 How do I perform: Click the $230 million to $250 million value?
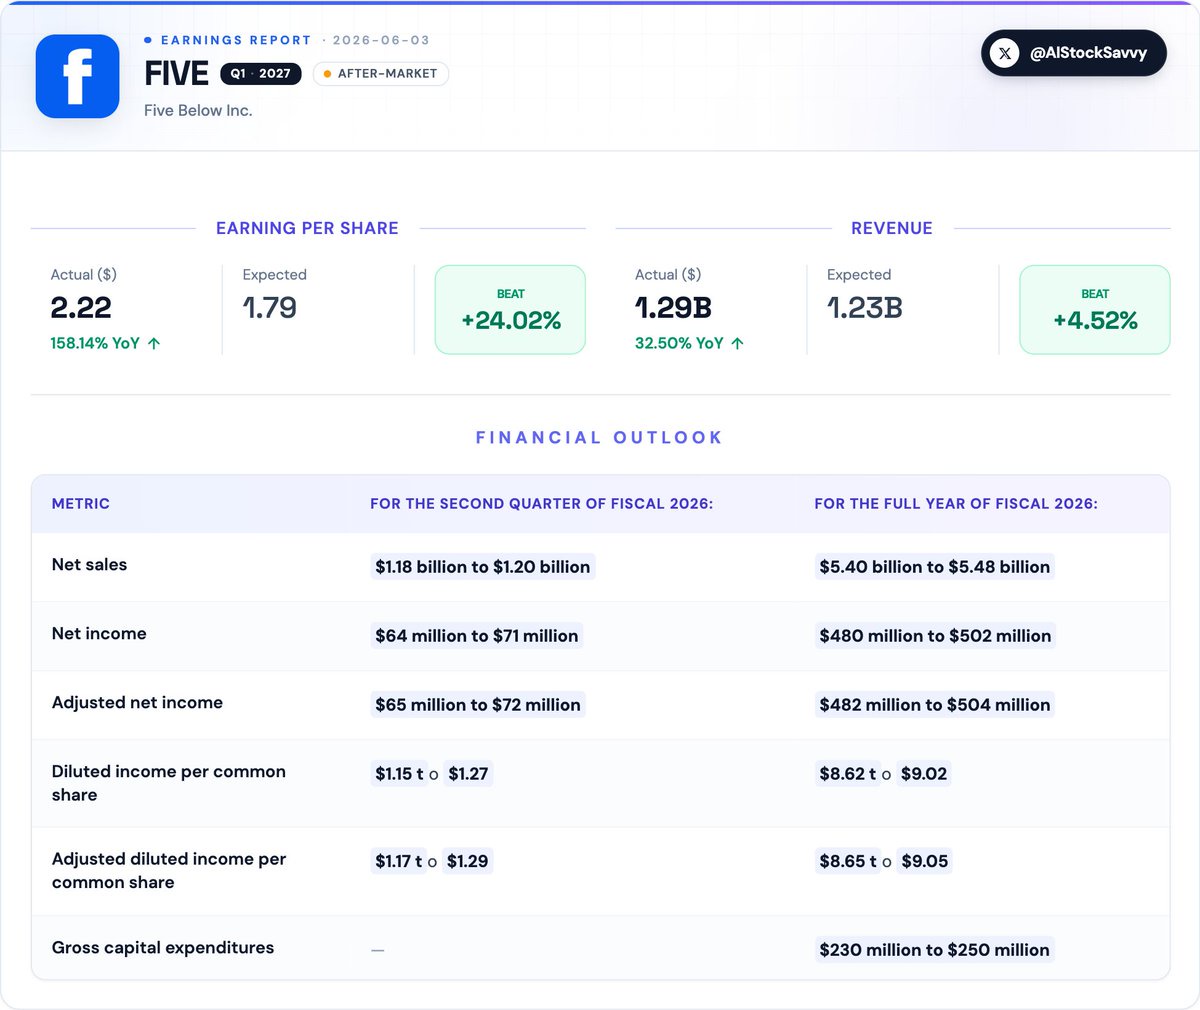pyautogui.click(x=935, y=950)
